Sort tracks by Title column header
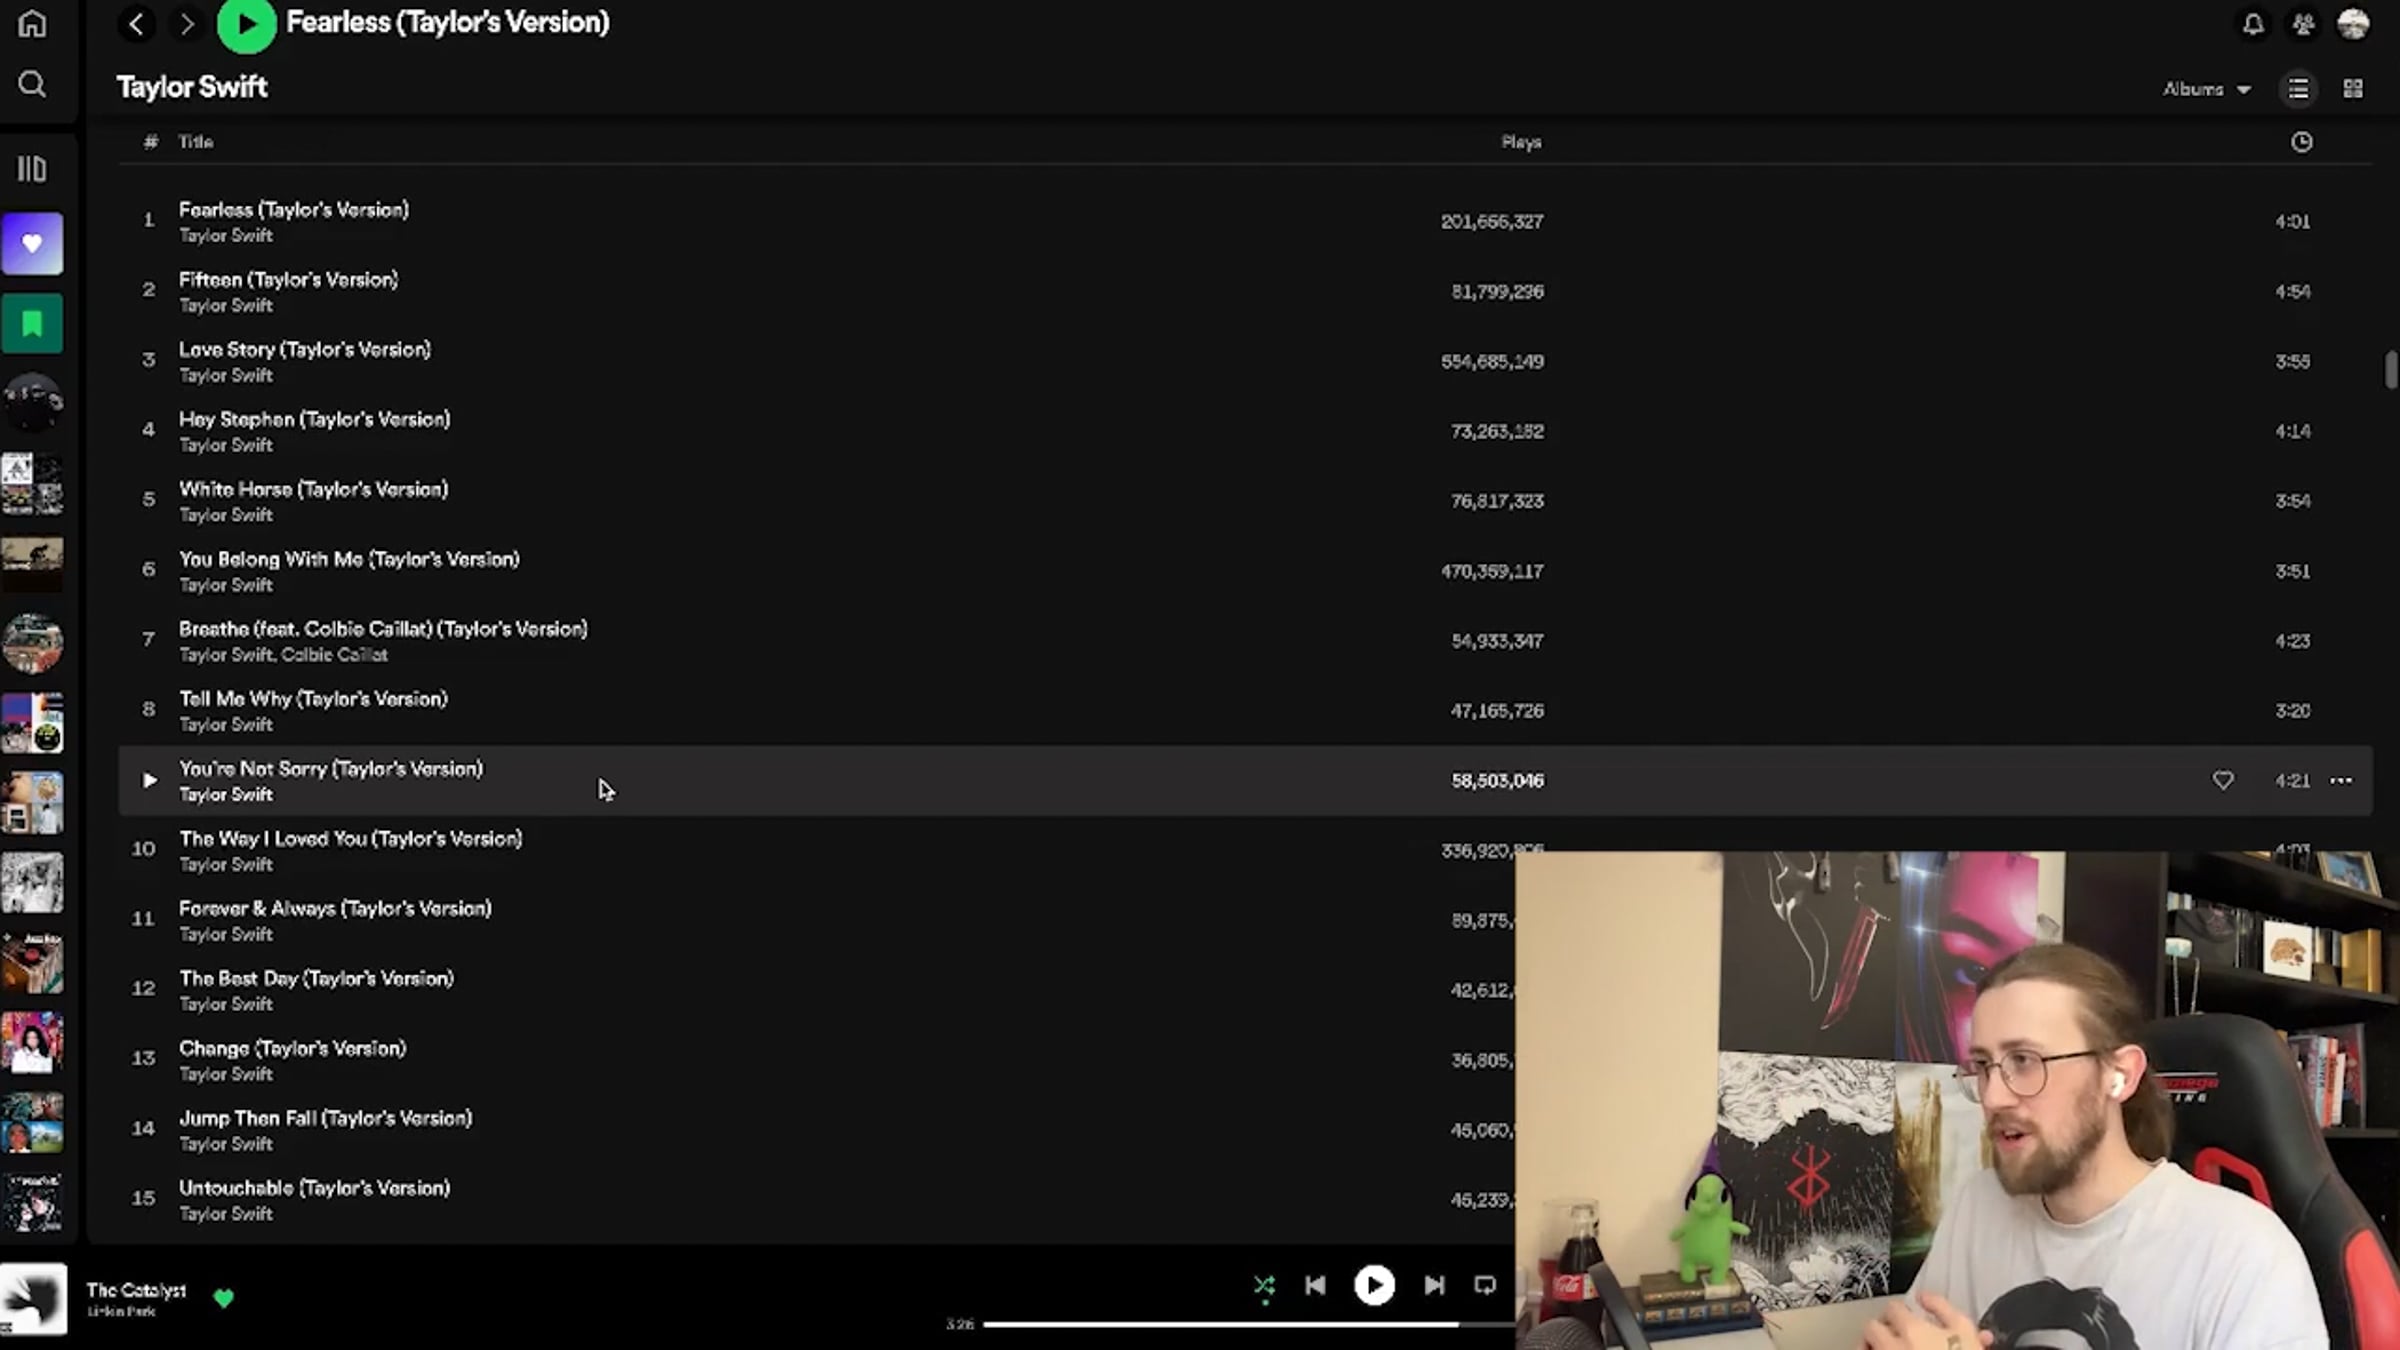The width and height of the screenshot is (2400, 1350). point(195,142)
